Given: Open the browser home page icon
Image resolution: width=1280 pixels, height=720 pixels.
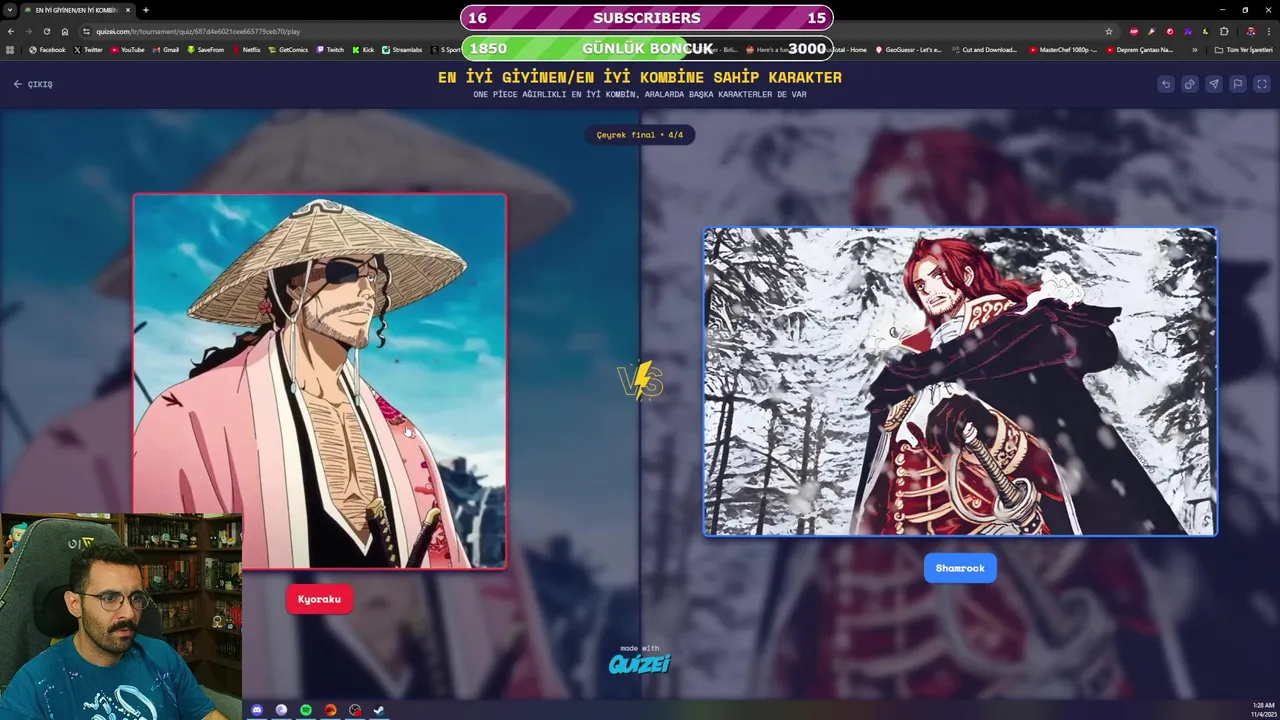Looking at the screenshot, I should (x=64, y=31).
